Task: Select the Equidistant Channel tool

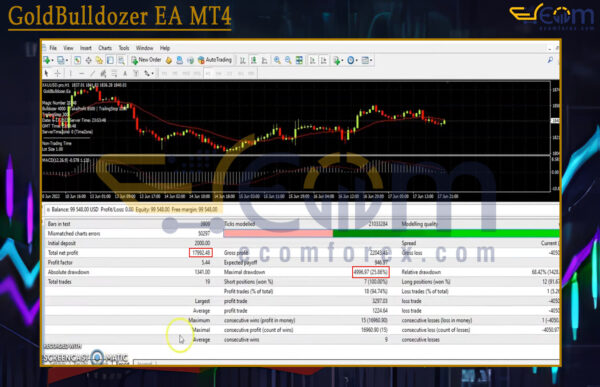Action: point(103,73)
